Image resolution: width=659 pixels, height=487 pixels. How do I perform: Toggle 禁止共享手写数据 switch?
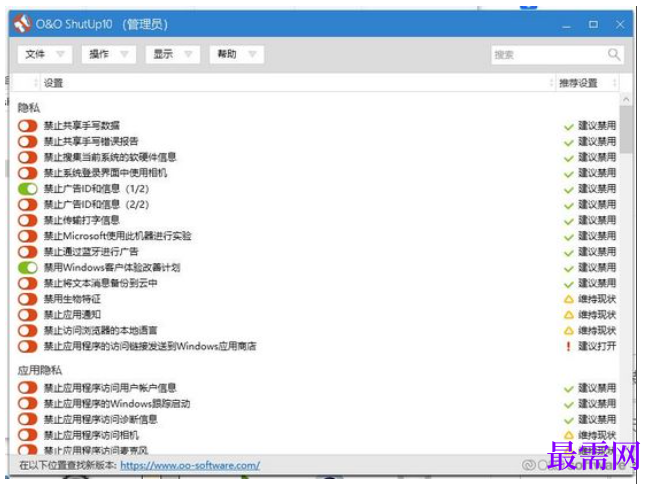pos(28,126)
